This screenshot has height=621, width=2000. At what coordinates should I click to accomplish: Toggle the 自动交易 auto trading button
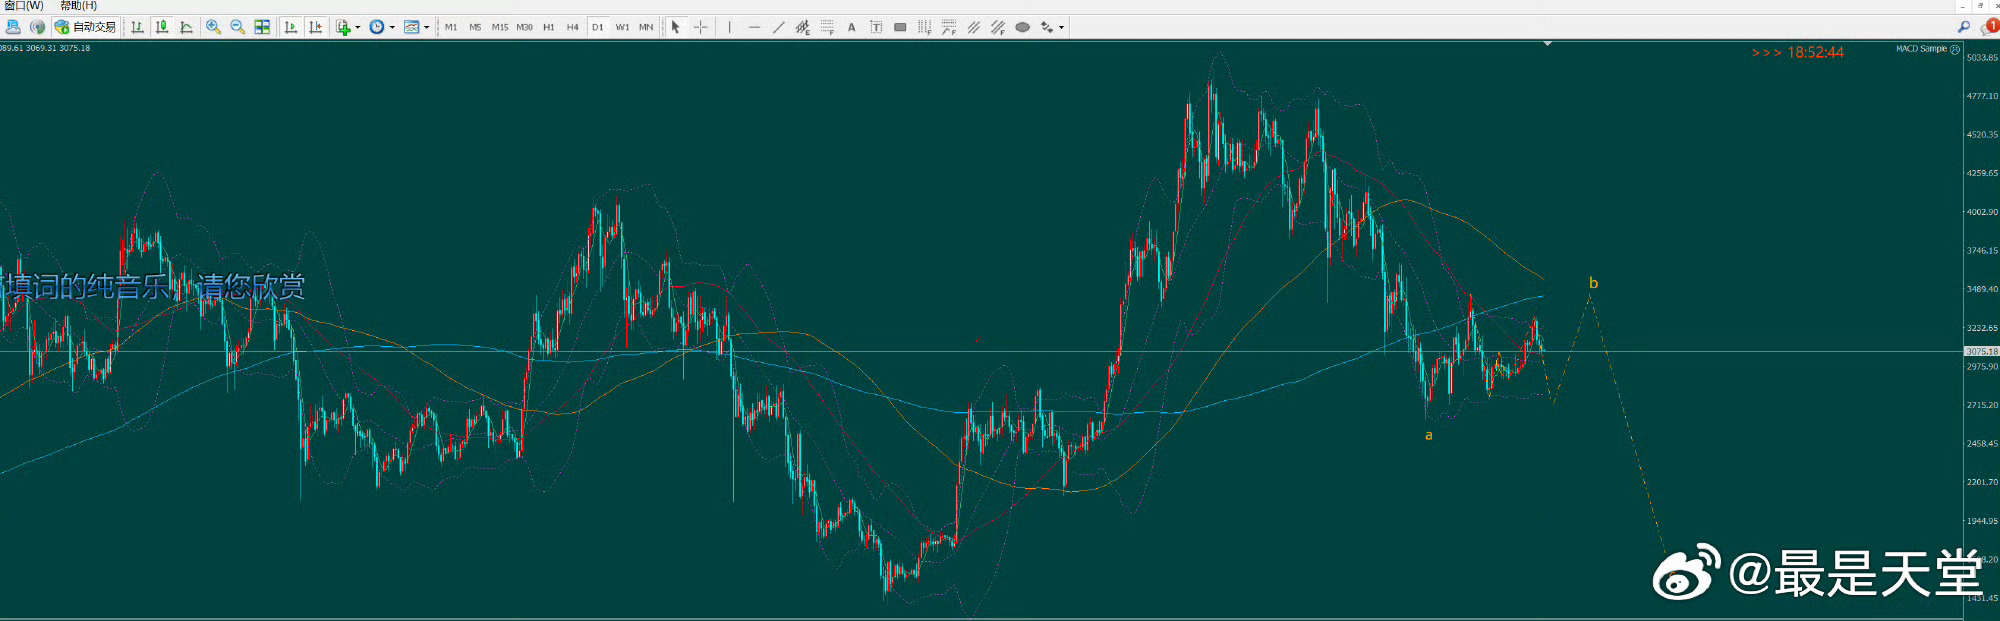[x=85, y=27]
